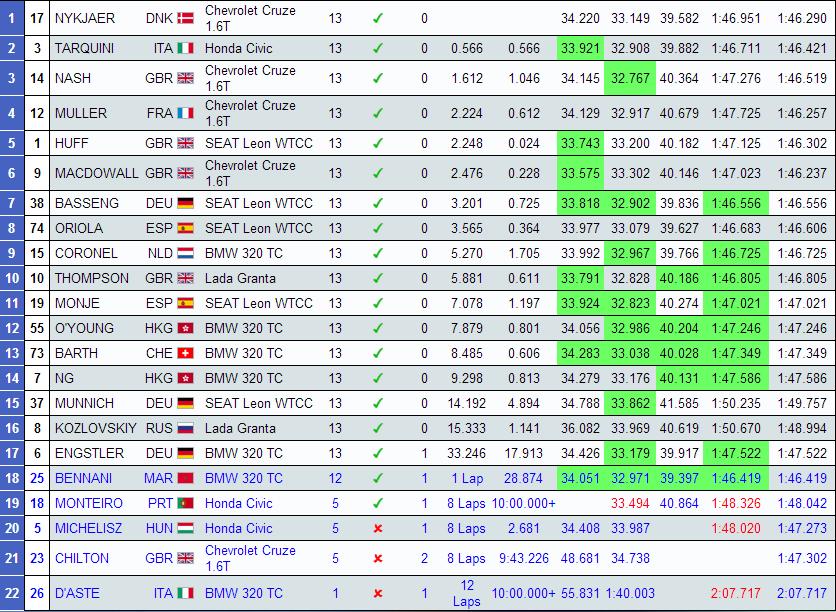Click the CHILTON driver name
This screenshot has width=836, height=612.
[82, 558]
